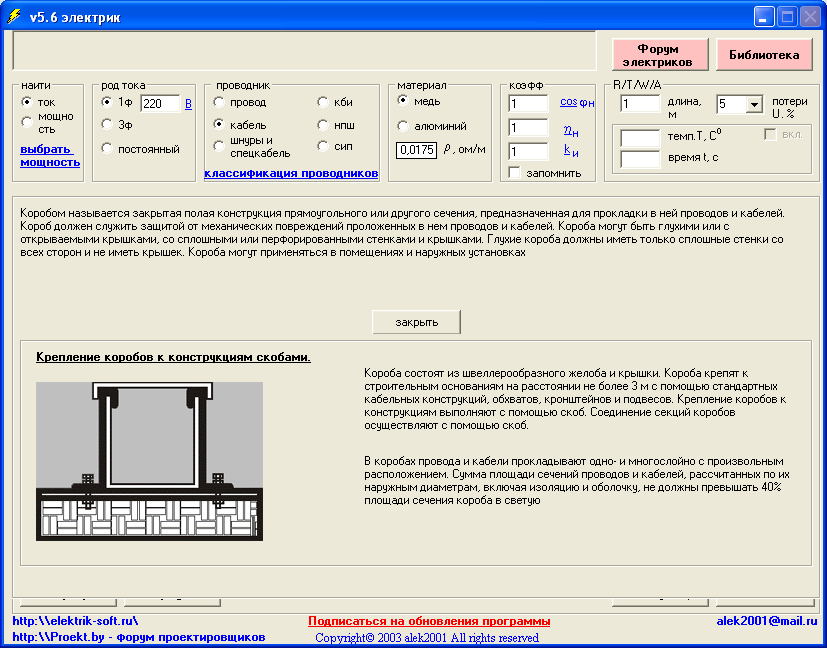Focus the efficiency η coefficient input
Viewport: 827px width, 648px height.
[528, 127]
